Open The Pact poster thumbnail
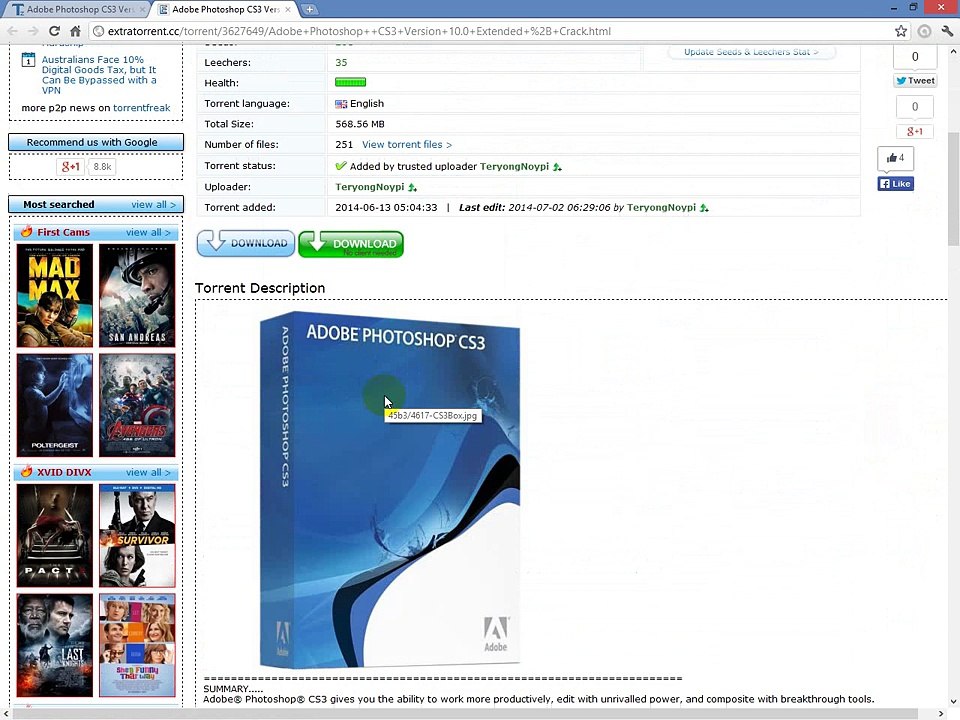 click(54, 535)
